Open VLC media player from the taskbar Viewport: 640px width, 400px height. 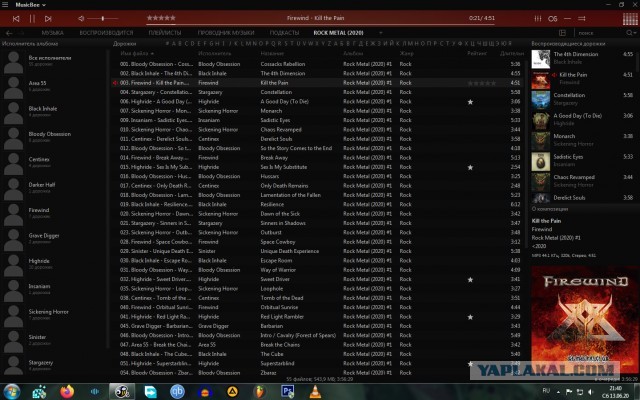[315, 392]
